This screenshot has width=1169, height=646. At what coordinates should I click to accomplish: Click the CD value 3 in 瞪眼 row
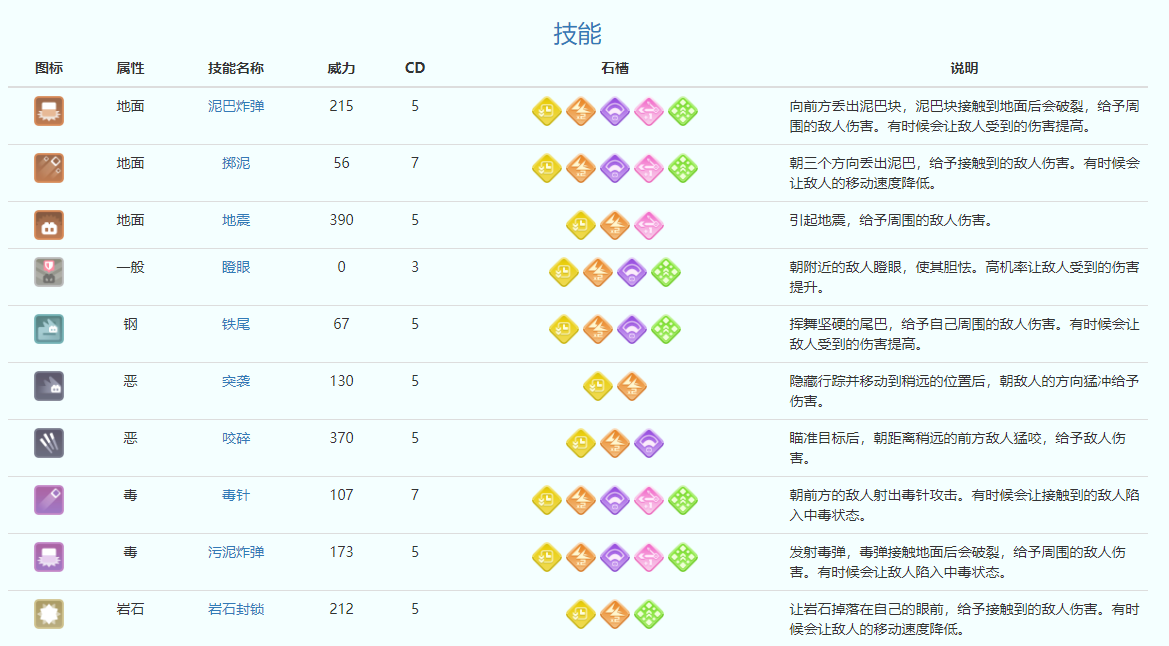click(415, 267)
